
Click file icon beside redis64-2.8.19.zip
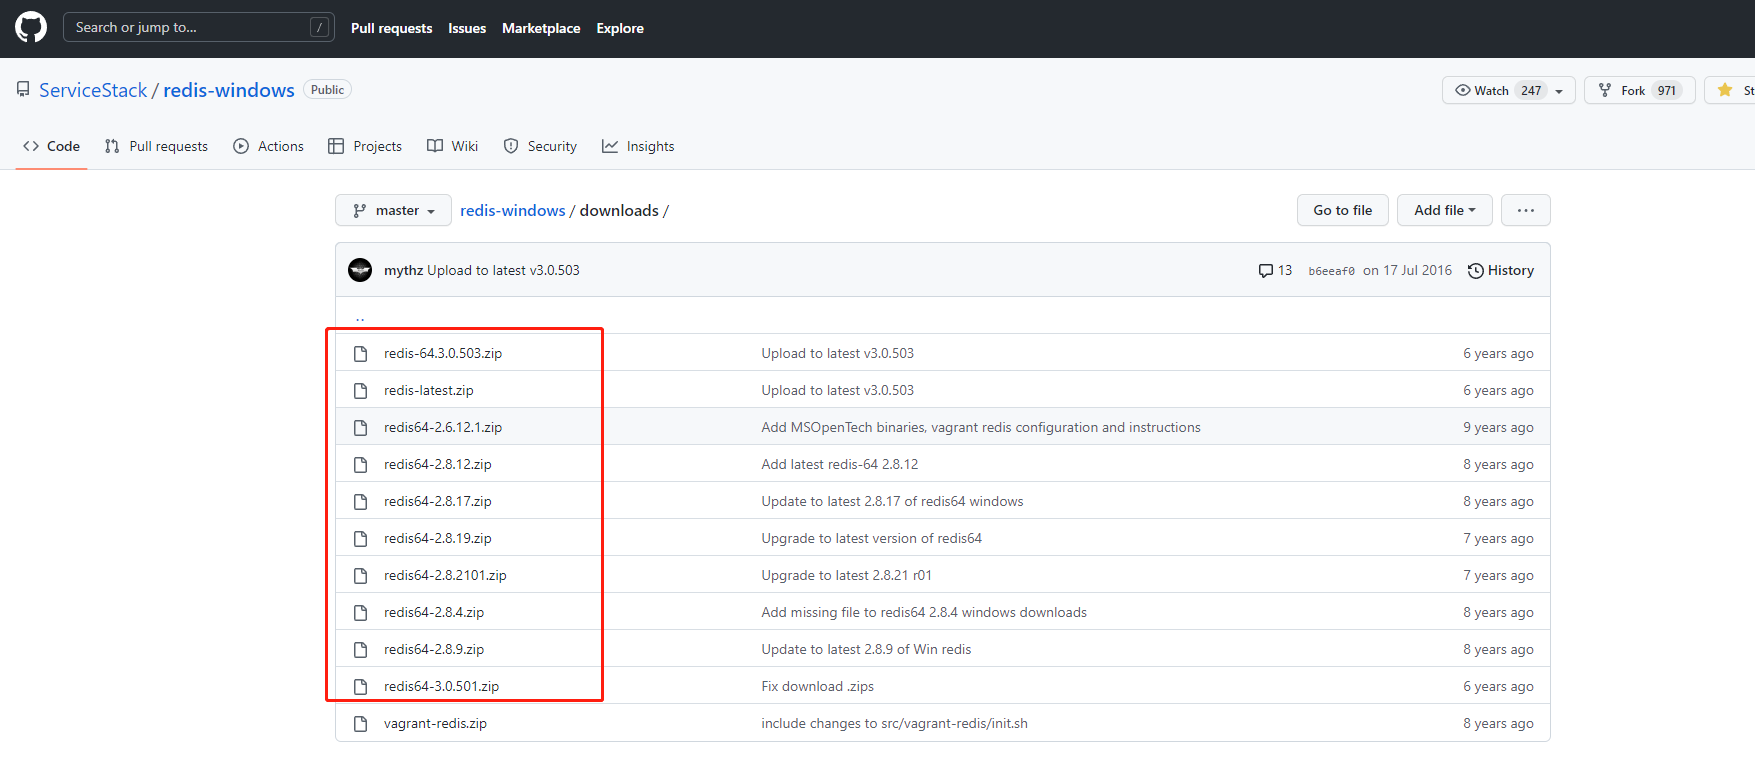[360, 538]
